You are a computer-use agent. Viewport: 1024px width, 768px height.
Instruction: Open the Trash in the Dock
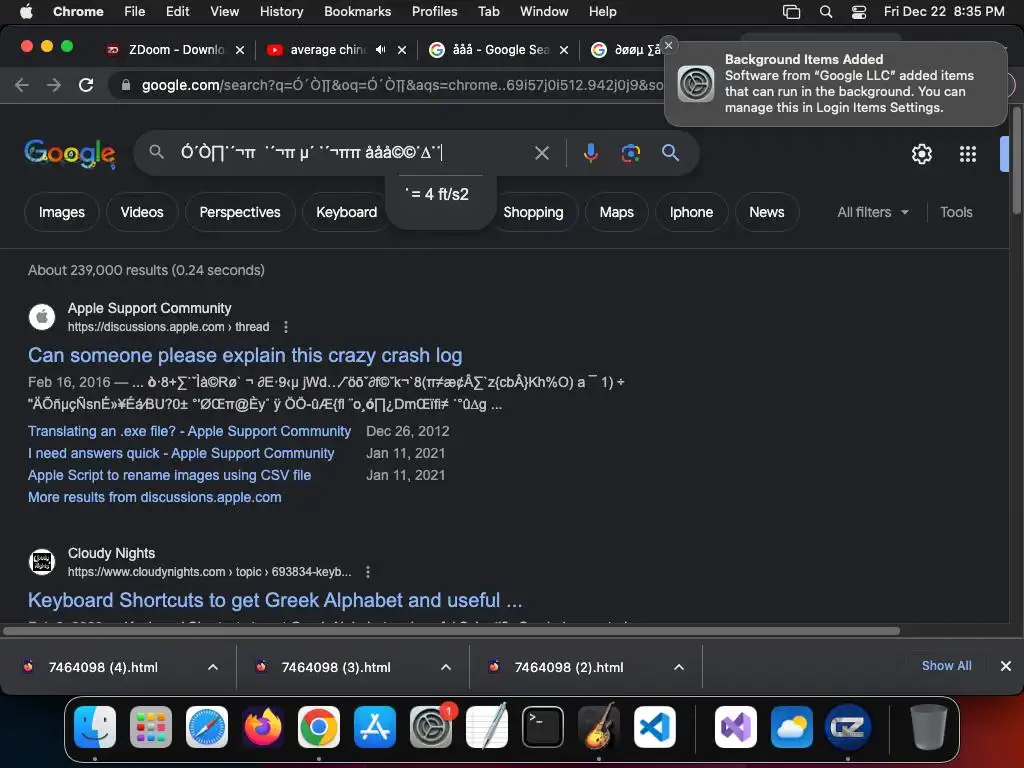point(929,727)
